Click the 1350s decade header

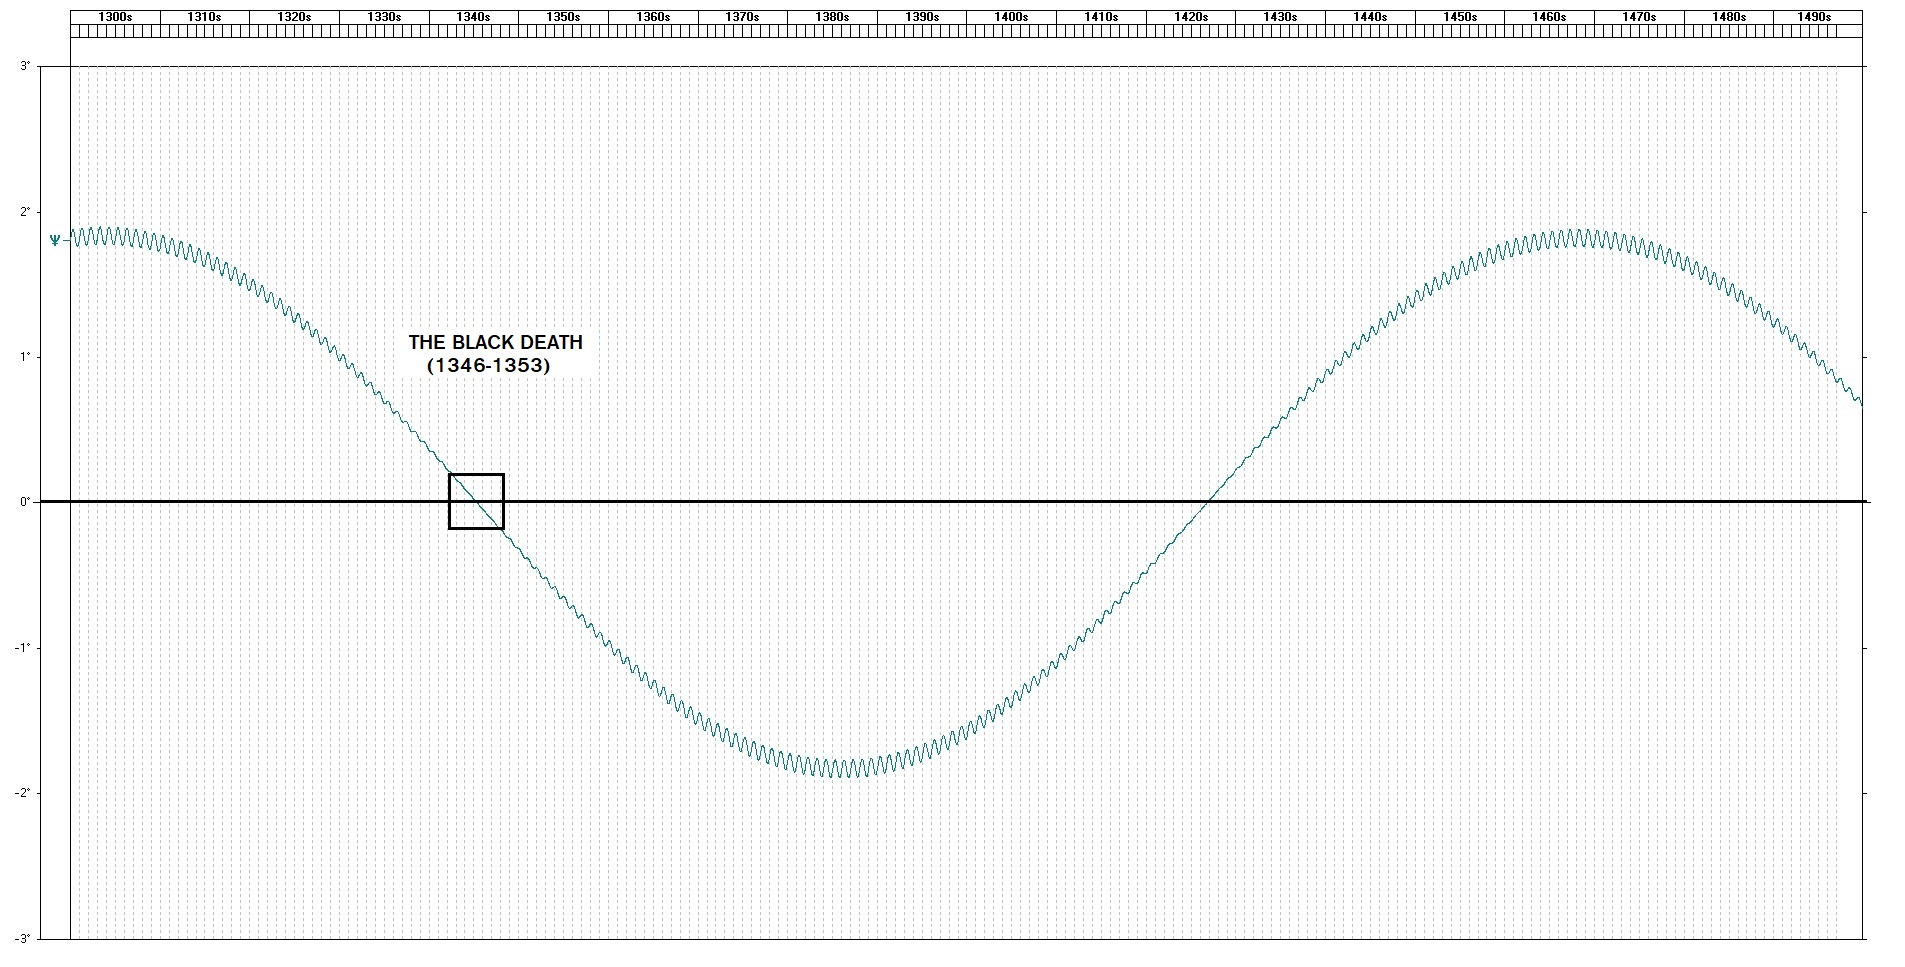click(563, 17)
